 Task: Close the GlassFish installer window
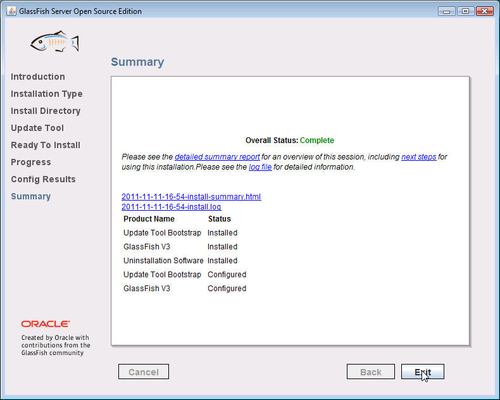coord(485,11)
